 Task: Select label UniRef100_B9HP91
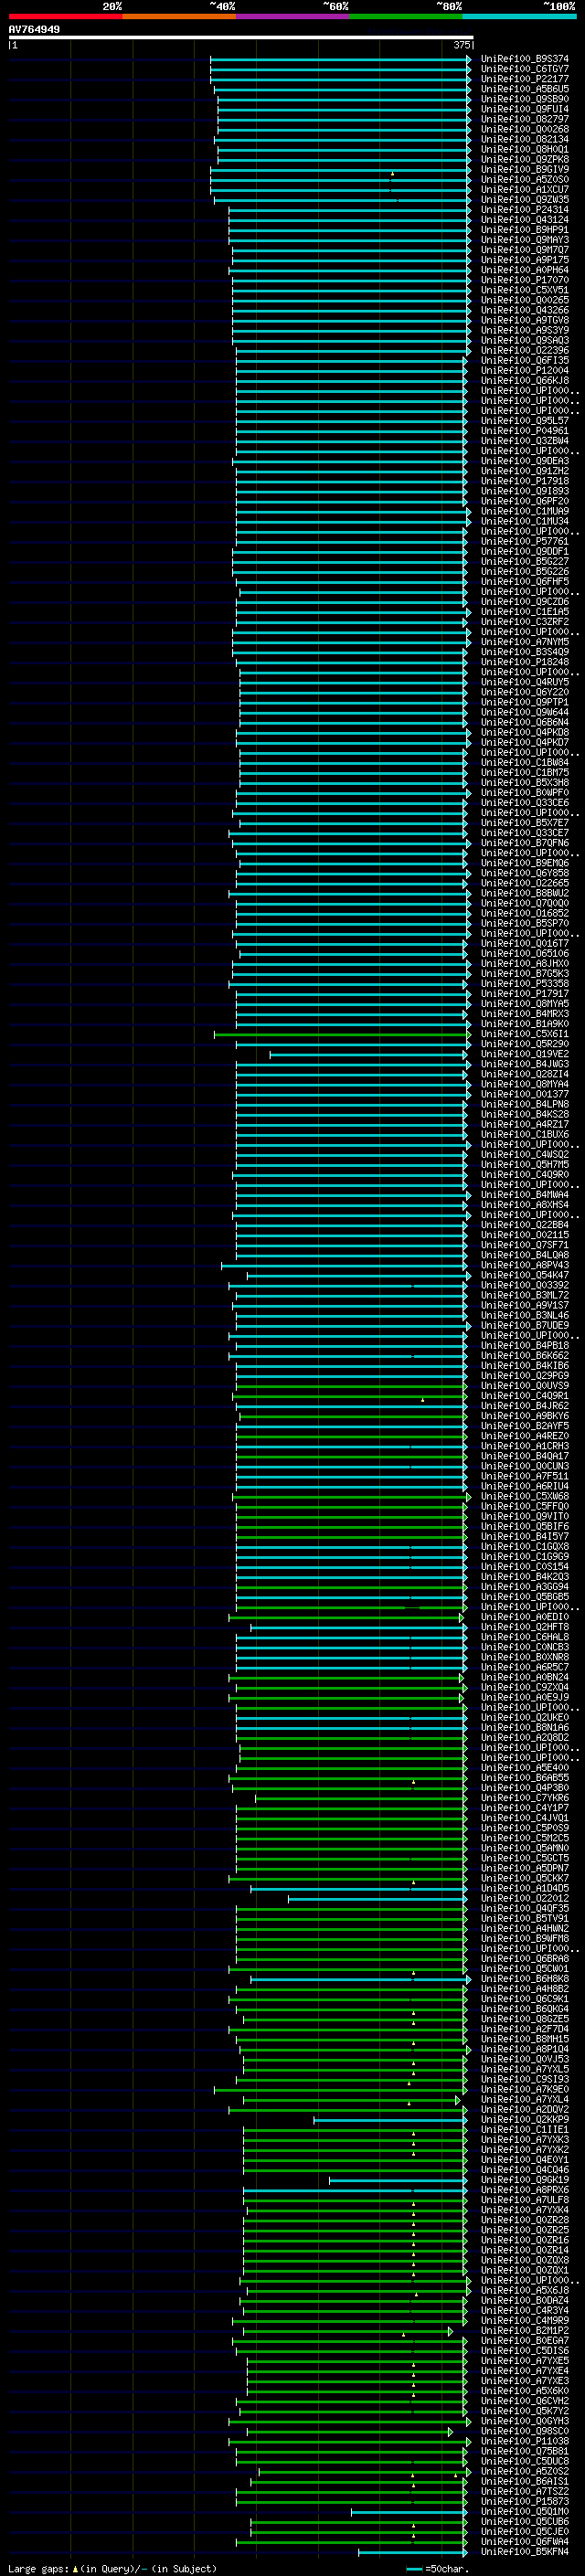[525, 230]
